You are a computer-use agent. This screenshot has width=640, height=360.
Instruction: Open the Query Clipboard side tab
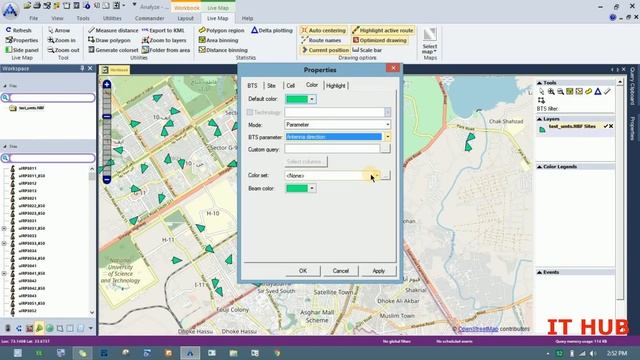pos(632,86)
